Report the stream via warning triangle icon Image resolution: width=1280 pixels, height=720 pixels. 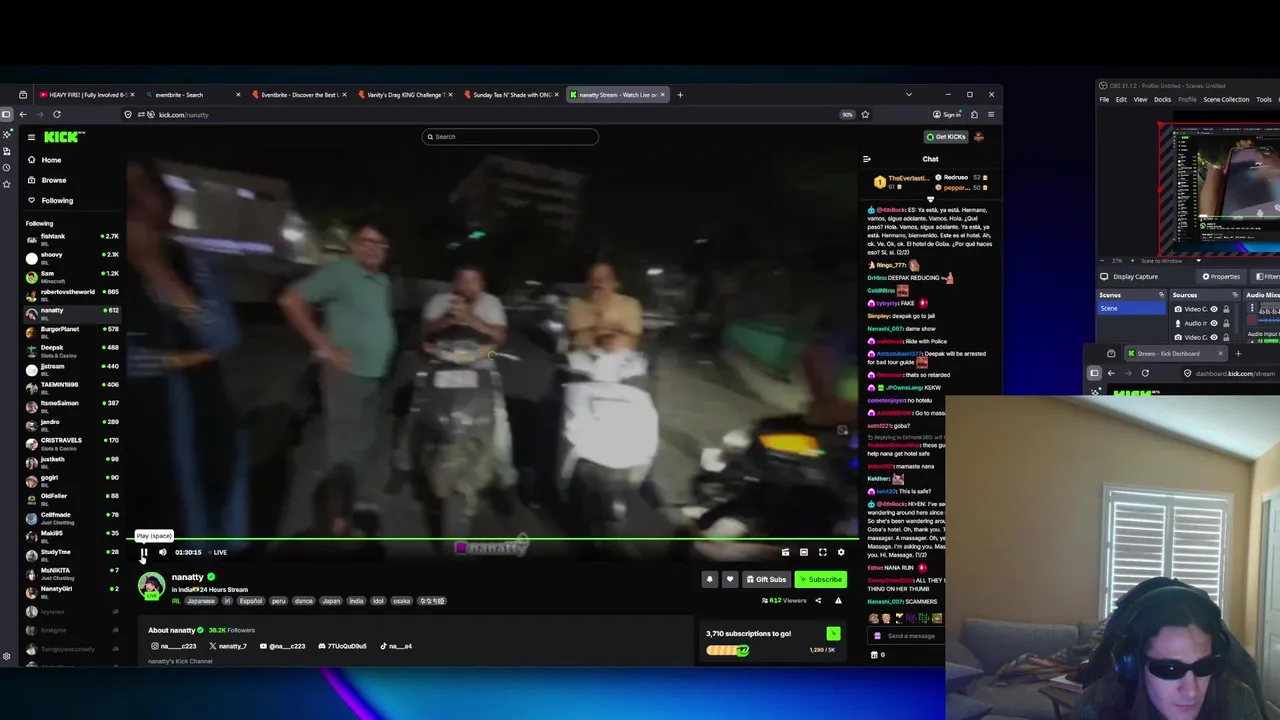coord(838,601)
